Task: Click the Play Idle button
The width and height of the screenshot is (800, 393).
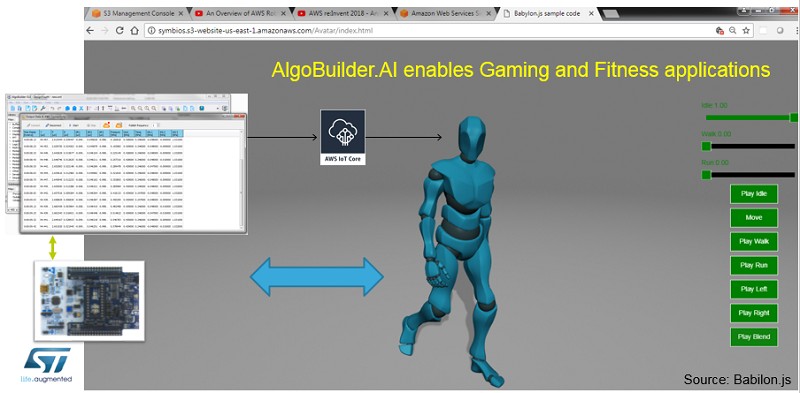Action: click(754, 194)
